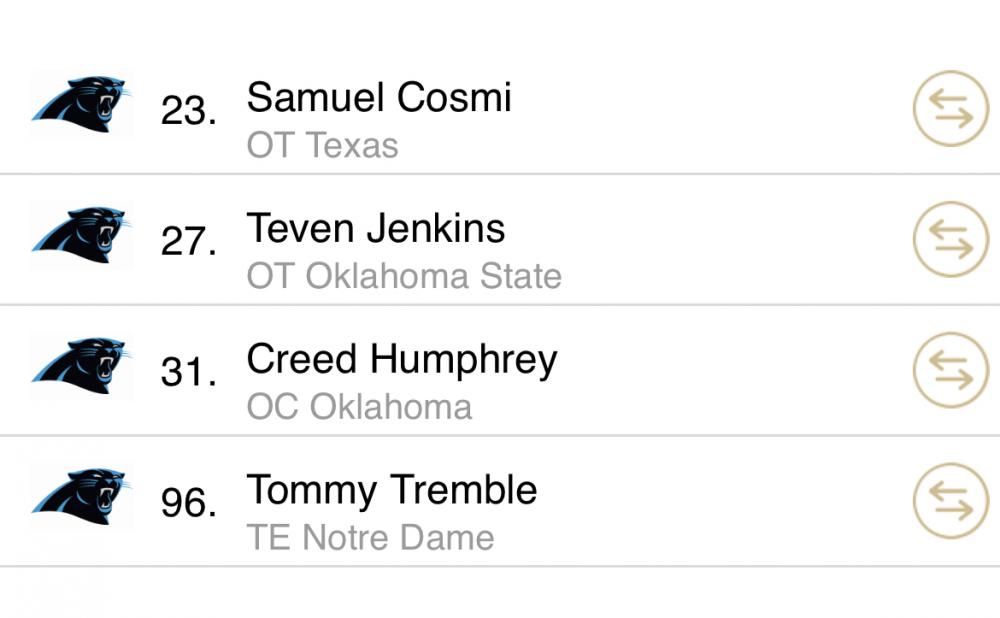Click the pick number 23
1000x618 pixels.
(x=188, y=110)
